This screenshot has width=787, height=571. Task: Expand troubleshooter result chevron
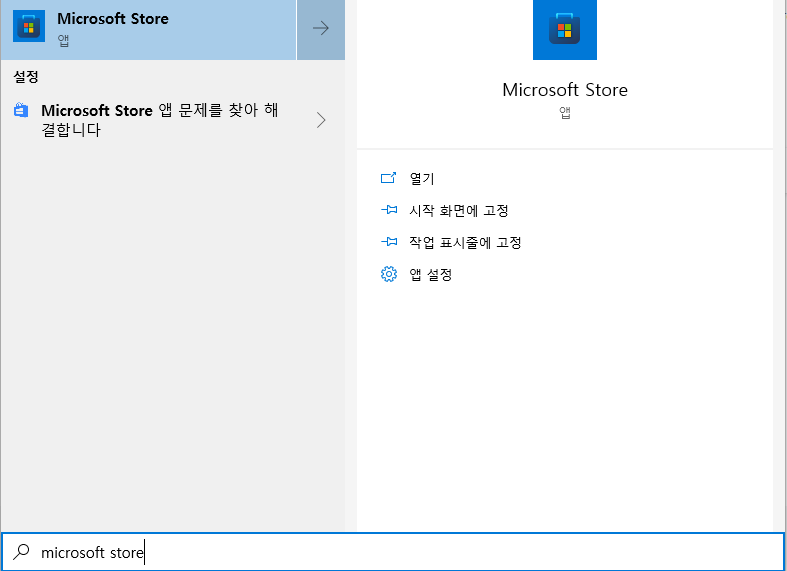tap(321, 120)
